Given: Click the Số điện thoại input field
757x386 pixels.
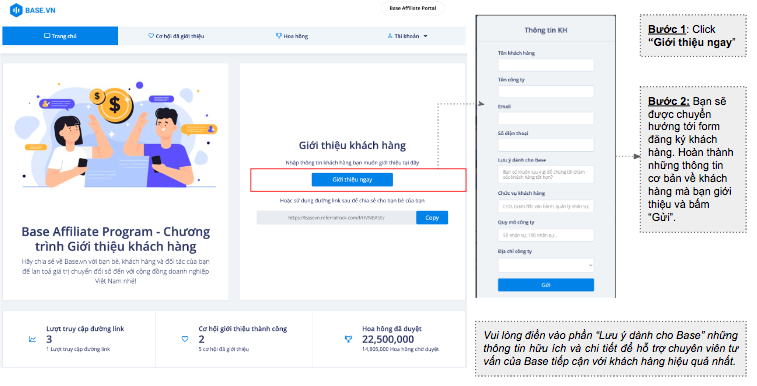Looking at the screenshot, I should [x=546, y=145].
